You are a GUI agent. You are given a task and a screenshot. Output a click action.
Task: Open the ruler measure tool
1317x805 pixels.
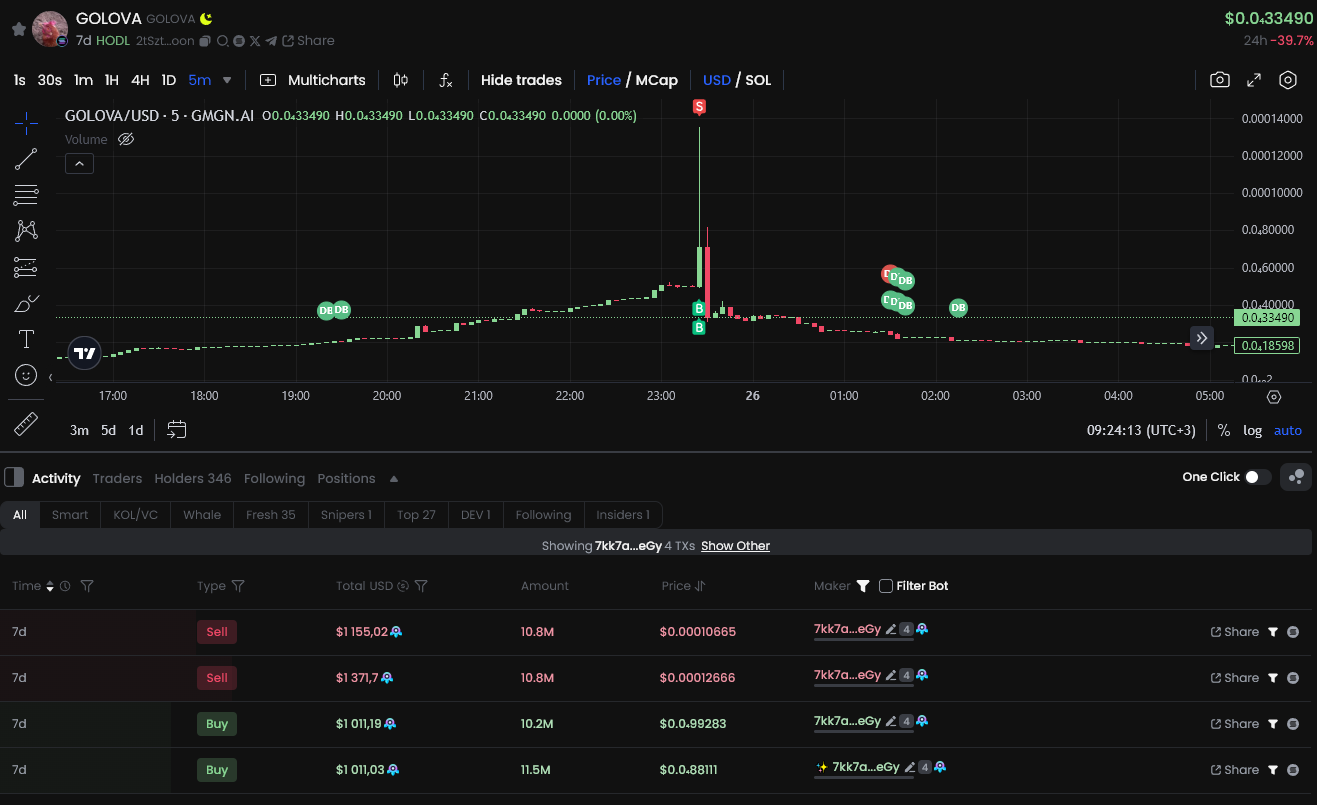click(26, 423)
